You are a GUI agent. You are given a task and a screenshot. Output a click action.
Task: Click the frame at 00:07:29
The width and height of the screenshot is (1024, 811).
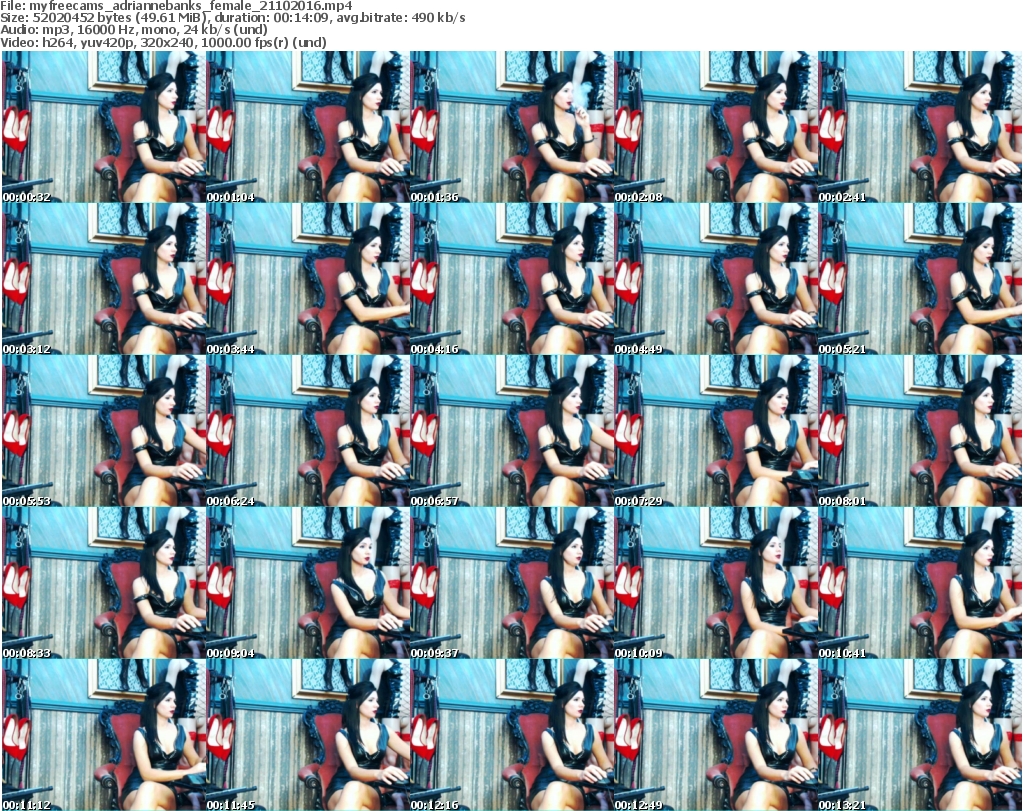[716, 431]
